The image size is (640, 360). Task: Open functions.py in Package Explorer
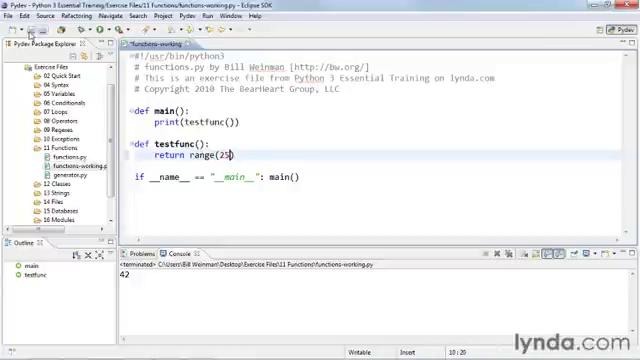coord(69,157)
